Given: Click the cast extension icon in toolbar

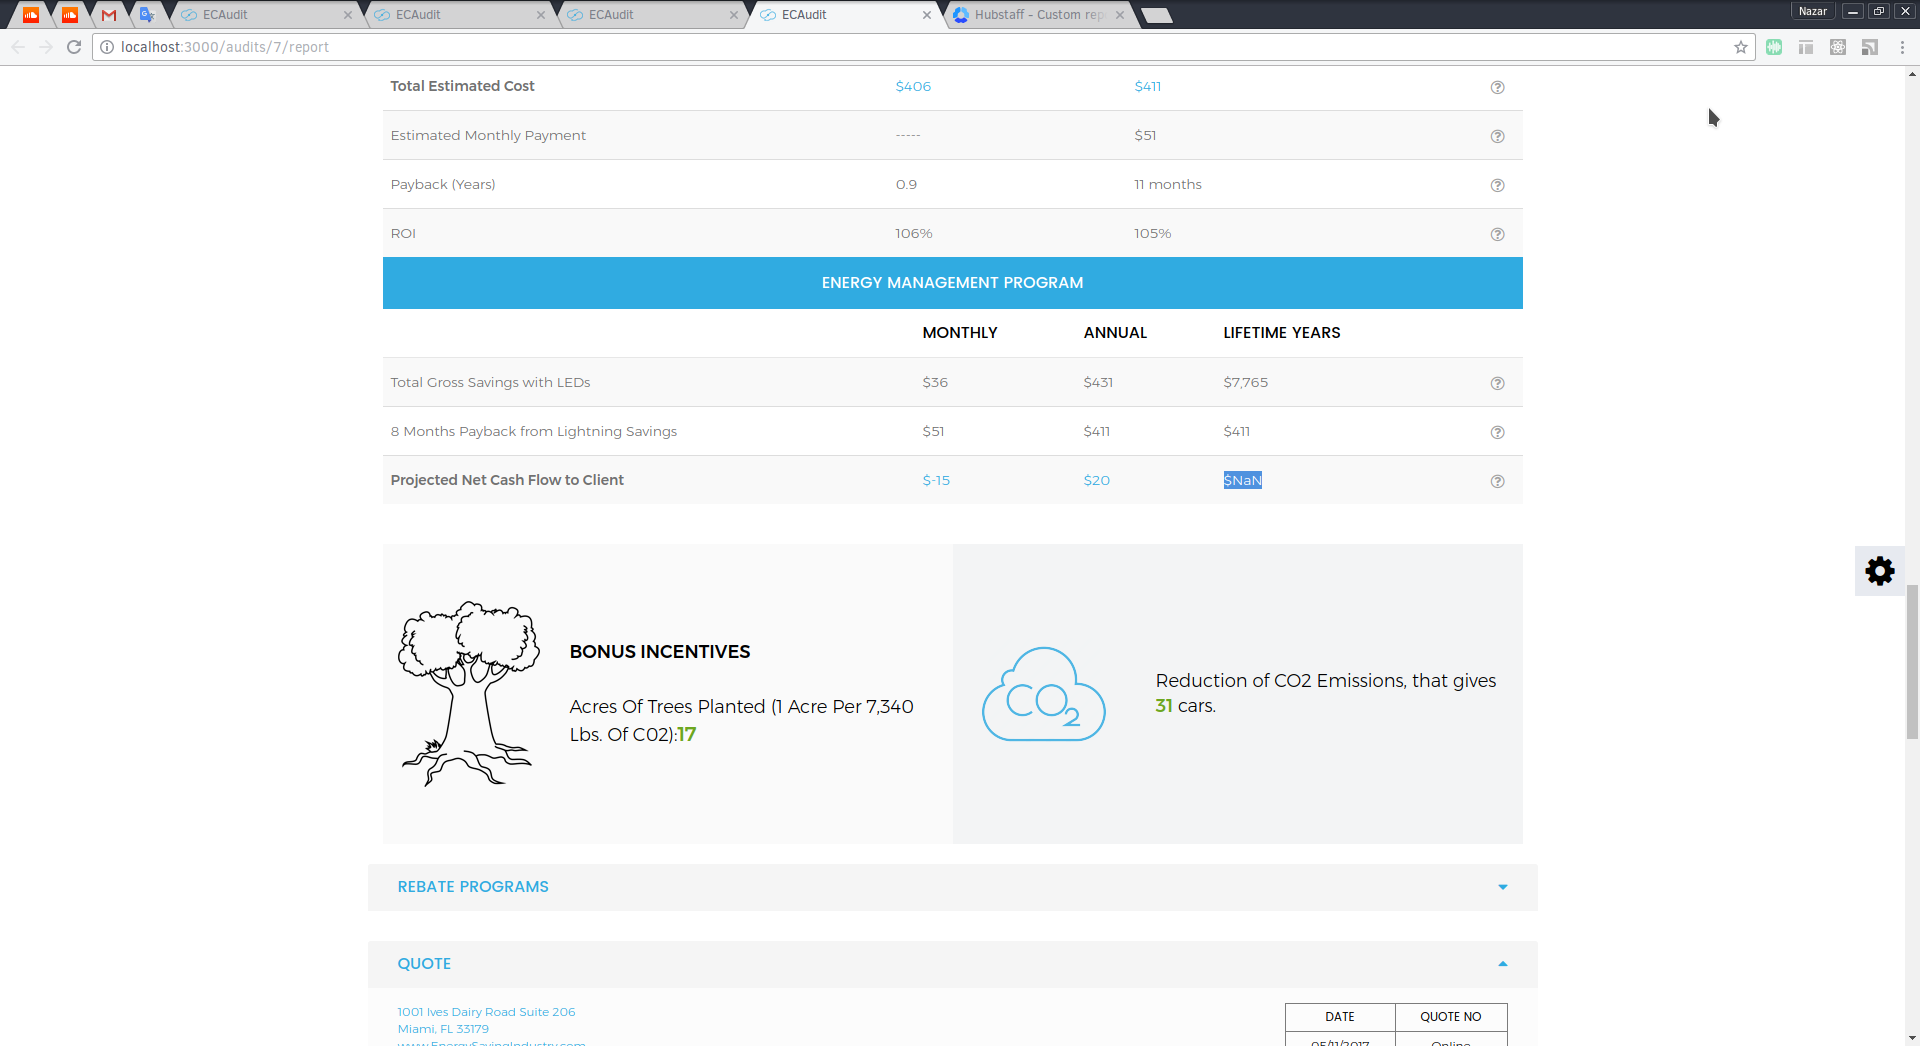Looking at the screenshot, I should click(x=1870, y=47).
